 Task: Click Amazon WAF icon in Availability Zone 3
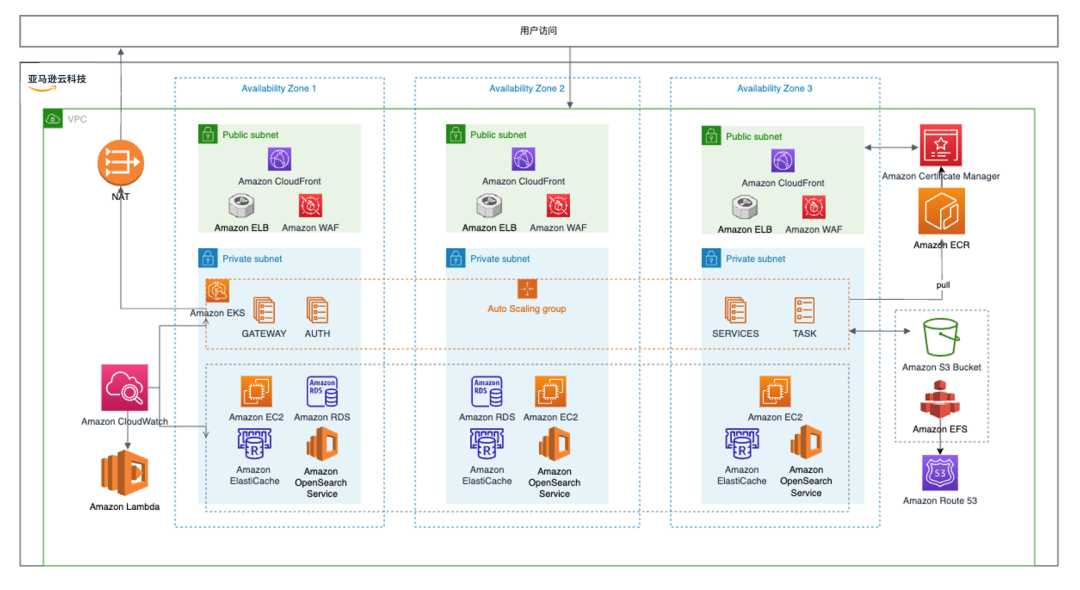pyautogui.click(x=814, y=207)
